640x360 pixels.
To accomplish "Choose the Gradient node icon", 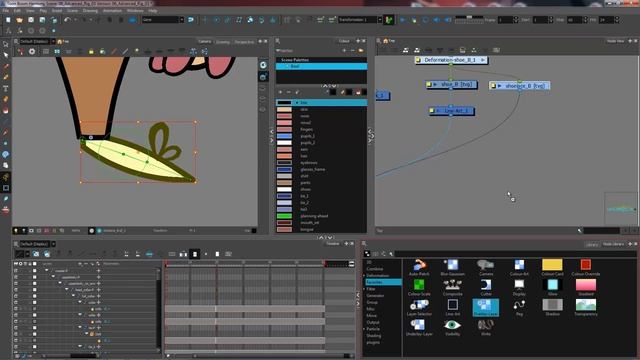I will [x=586, y=284].
